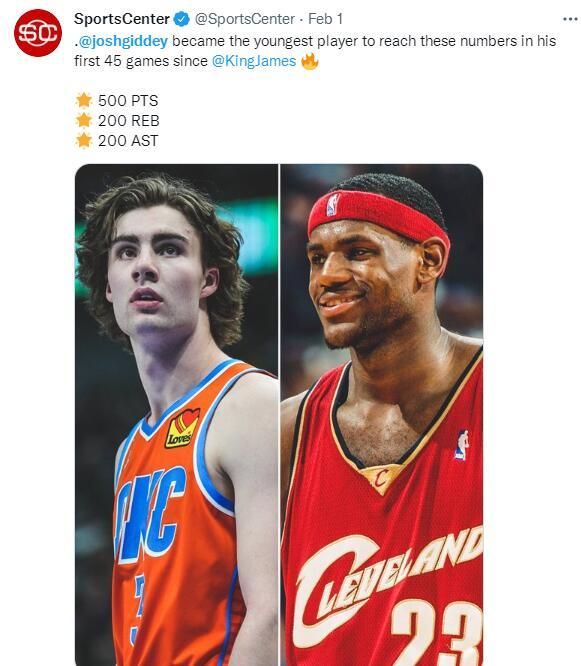Open the Feb 1 timestamp link
The height and width of the screenshot is (666, 581).
(x=325, y=19)
